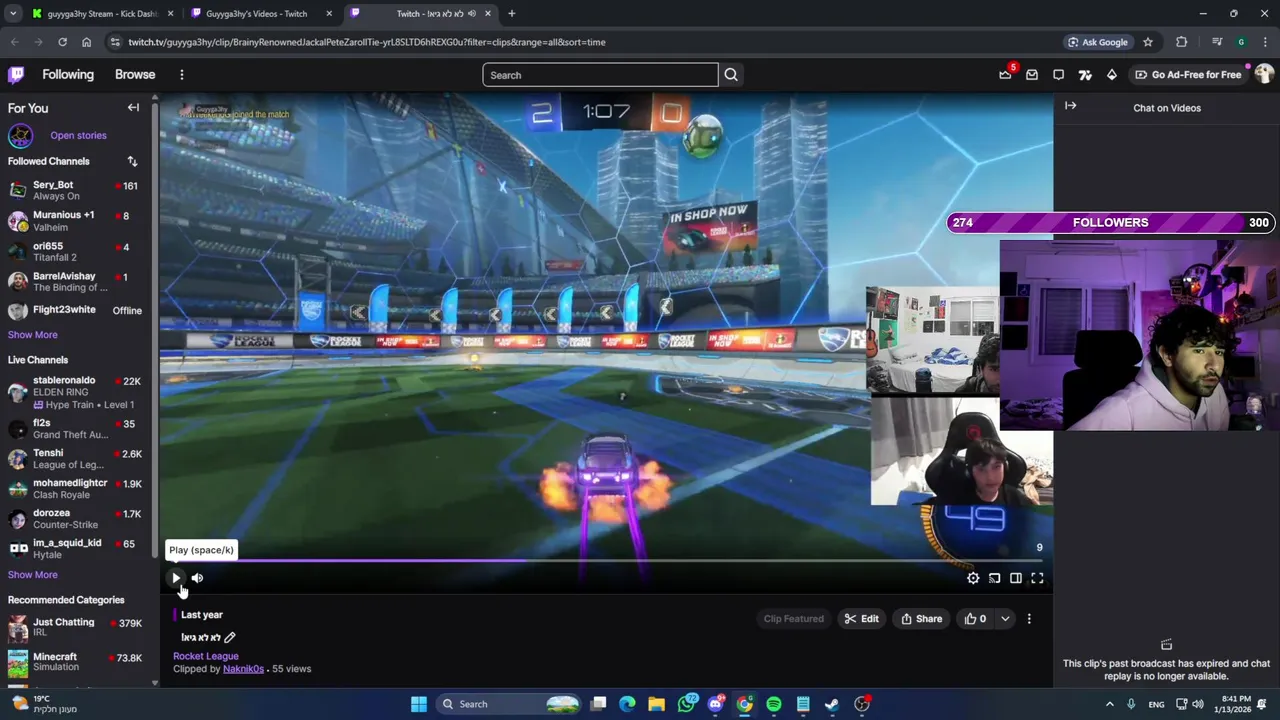
Task: Click the Edit clip button
Action: (861, 619)
